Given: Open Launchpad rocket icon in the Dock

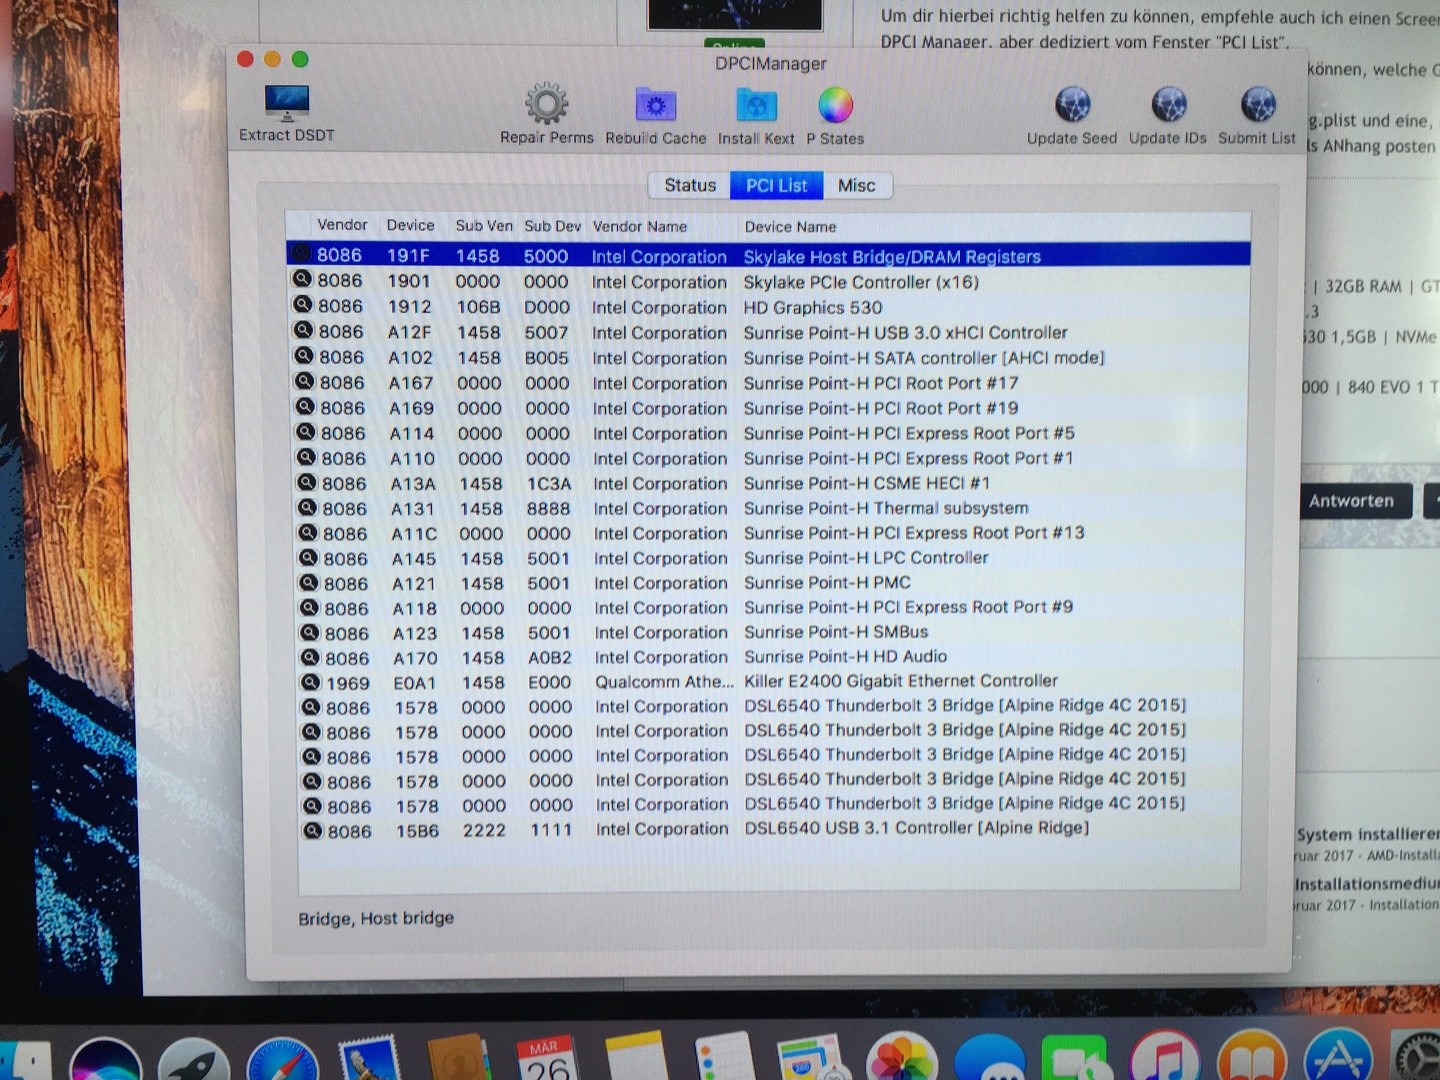Looking at the screenshot, I should pos(194,1060).
